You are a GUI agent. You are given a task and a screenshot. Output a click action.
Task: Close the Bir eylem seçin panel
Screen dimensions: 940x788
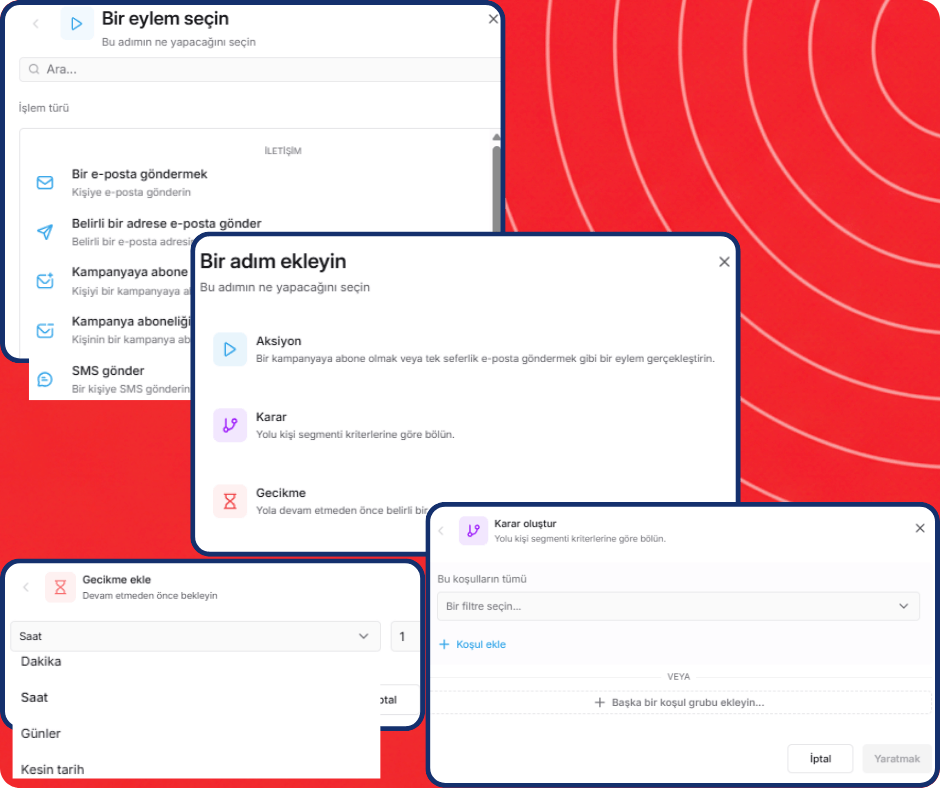click(x=493, y=19)
